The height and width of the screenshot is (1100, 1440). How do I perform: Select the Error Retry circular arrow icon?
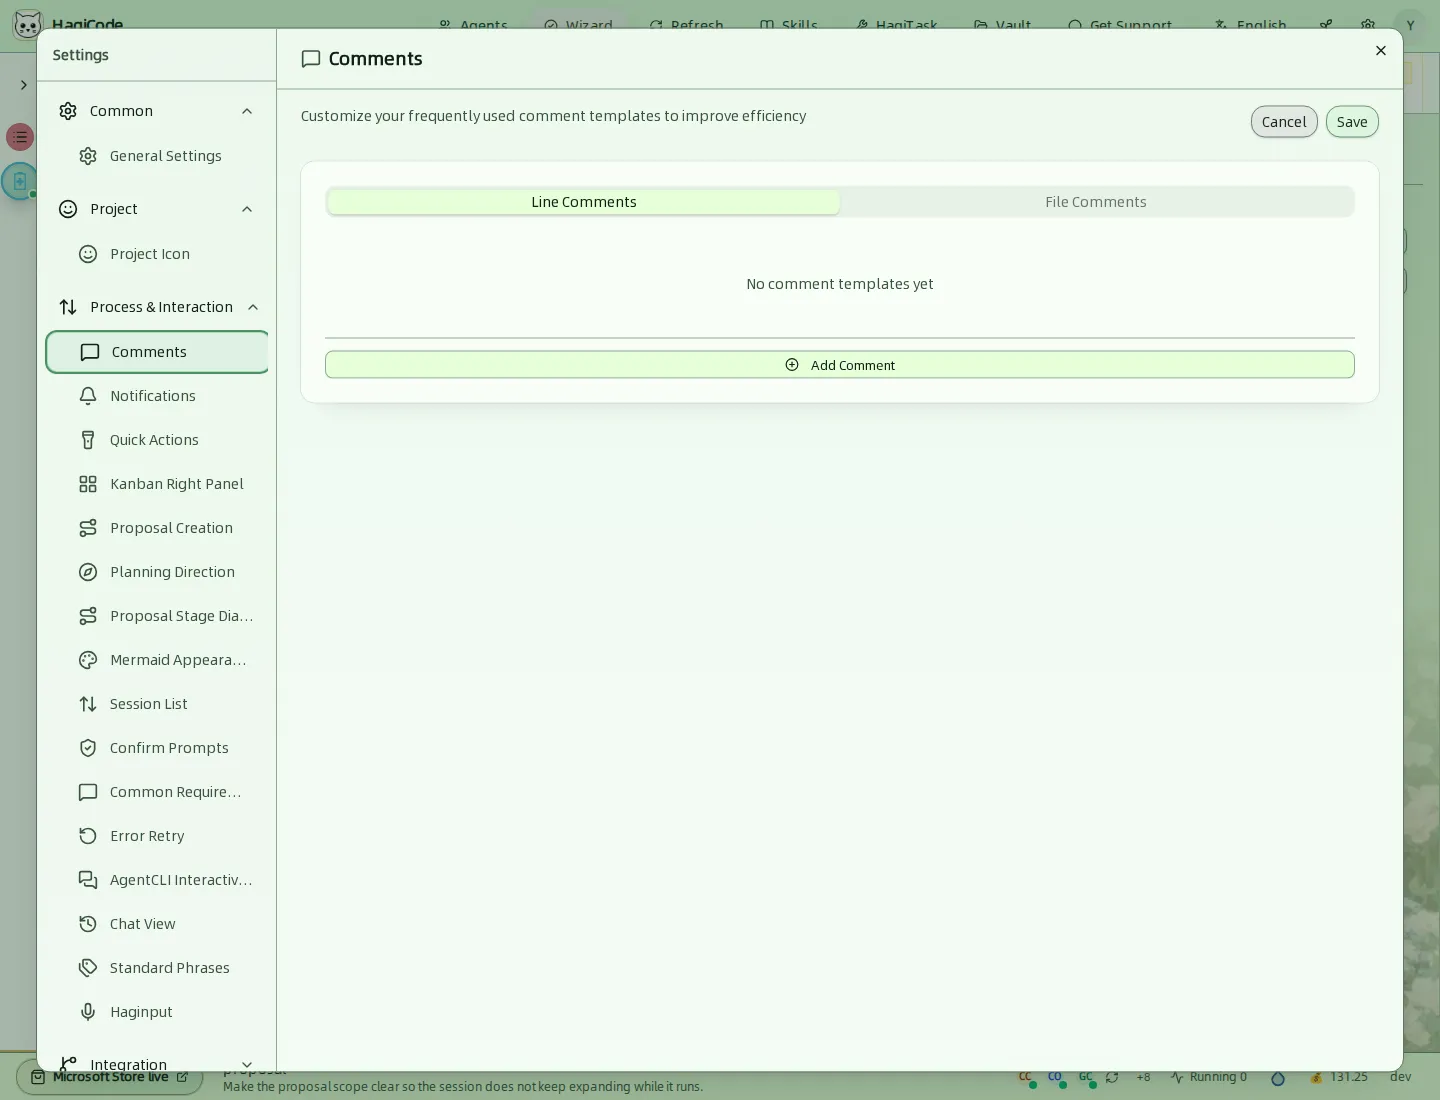click(88, 836)
